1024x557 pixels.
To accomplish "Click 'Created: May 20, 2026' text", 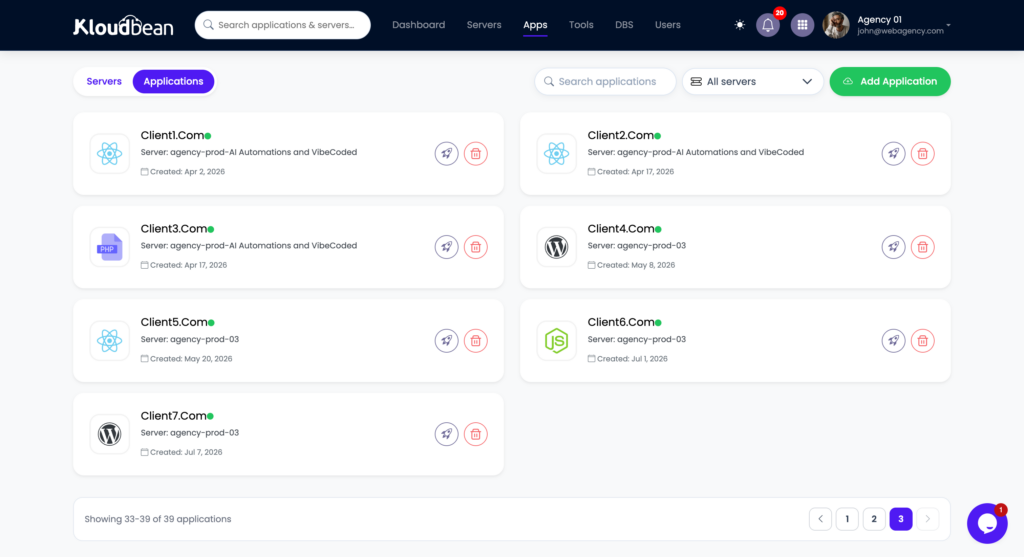I will pyautogui.click(x=191, y=358).
